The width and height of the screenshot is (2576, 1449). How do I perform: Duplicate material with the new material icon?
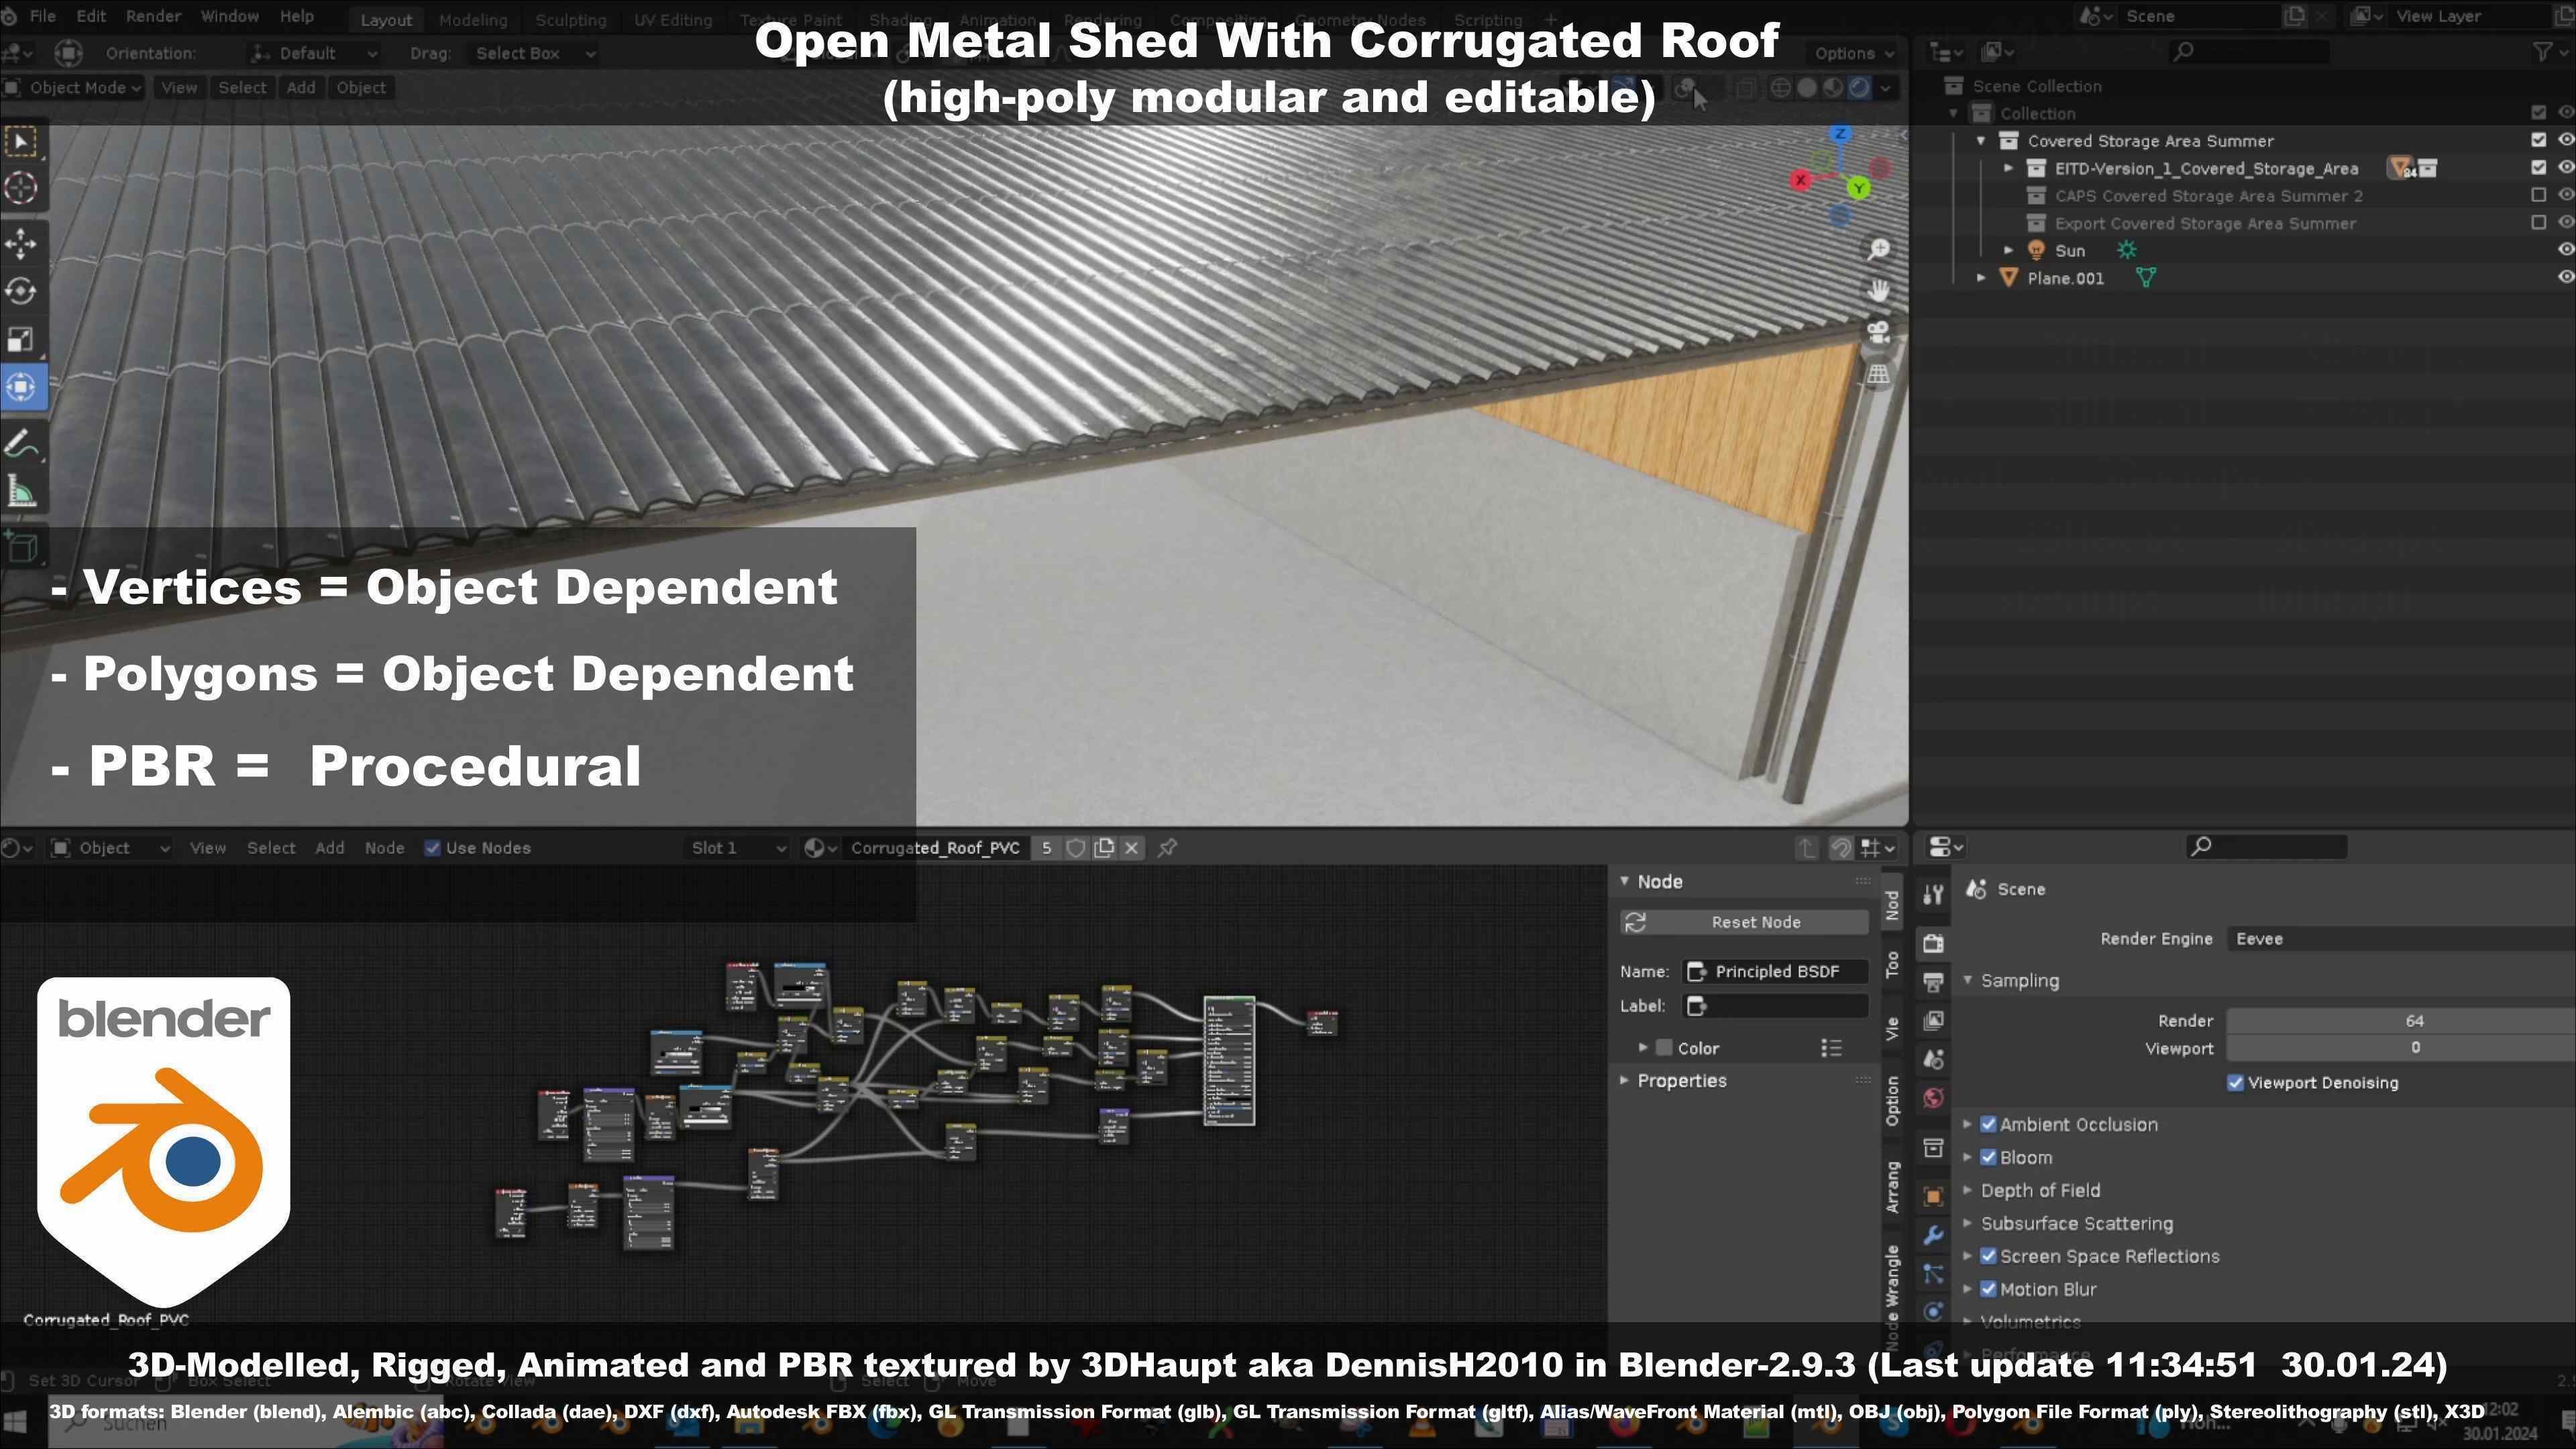click(x=1104, y=848)
